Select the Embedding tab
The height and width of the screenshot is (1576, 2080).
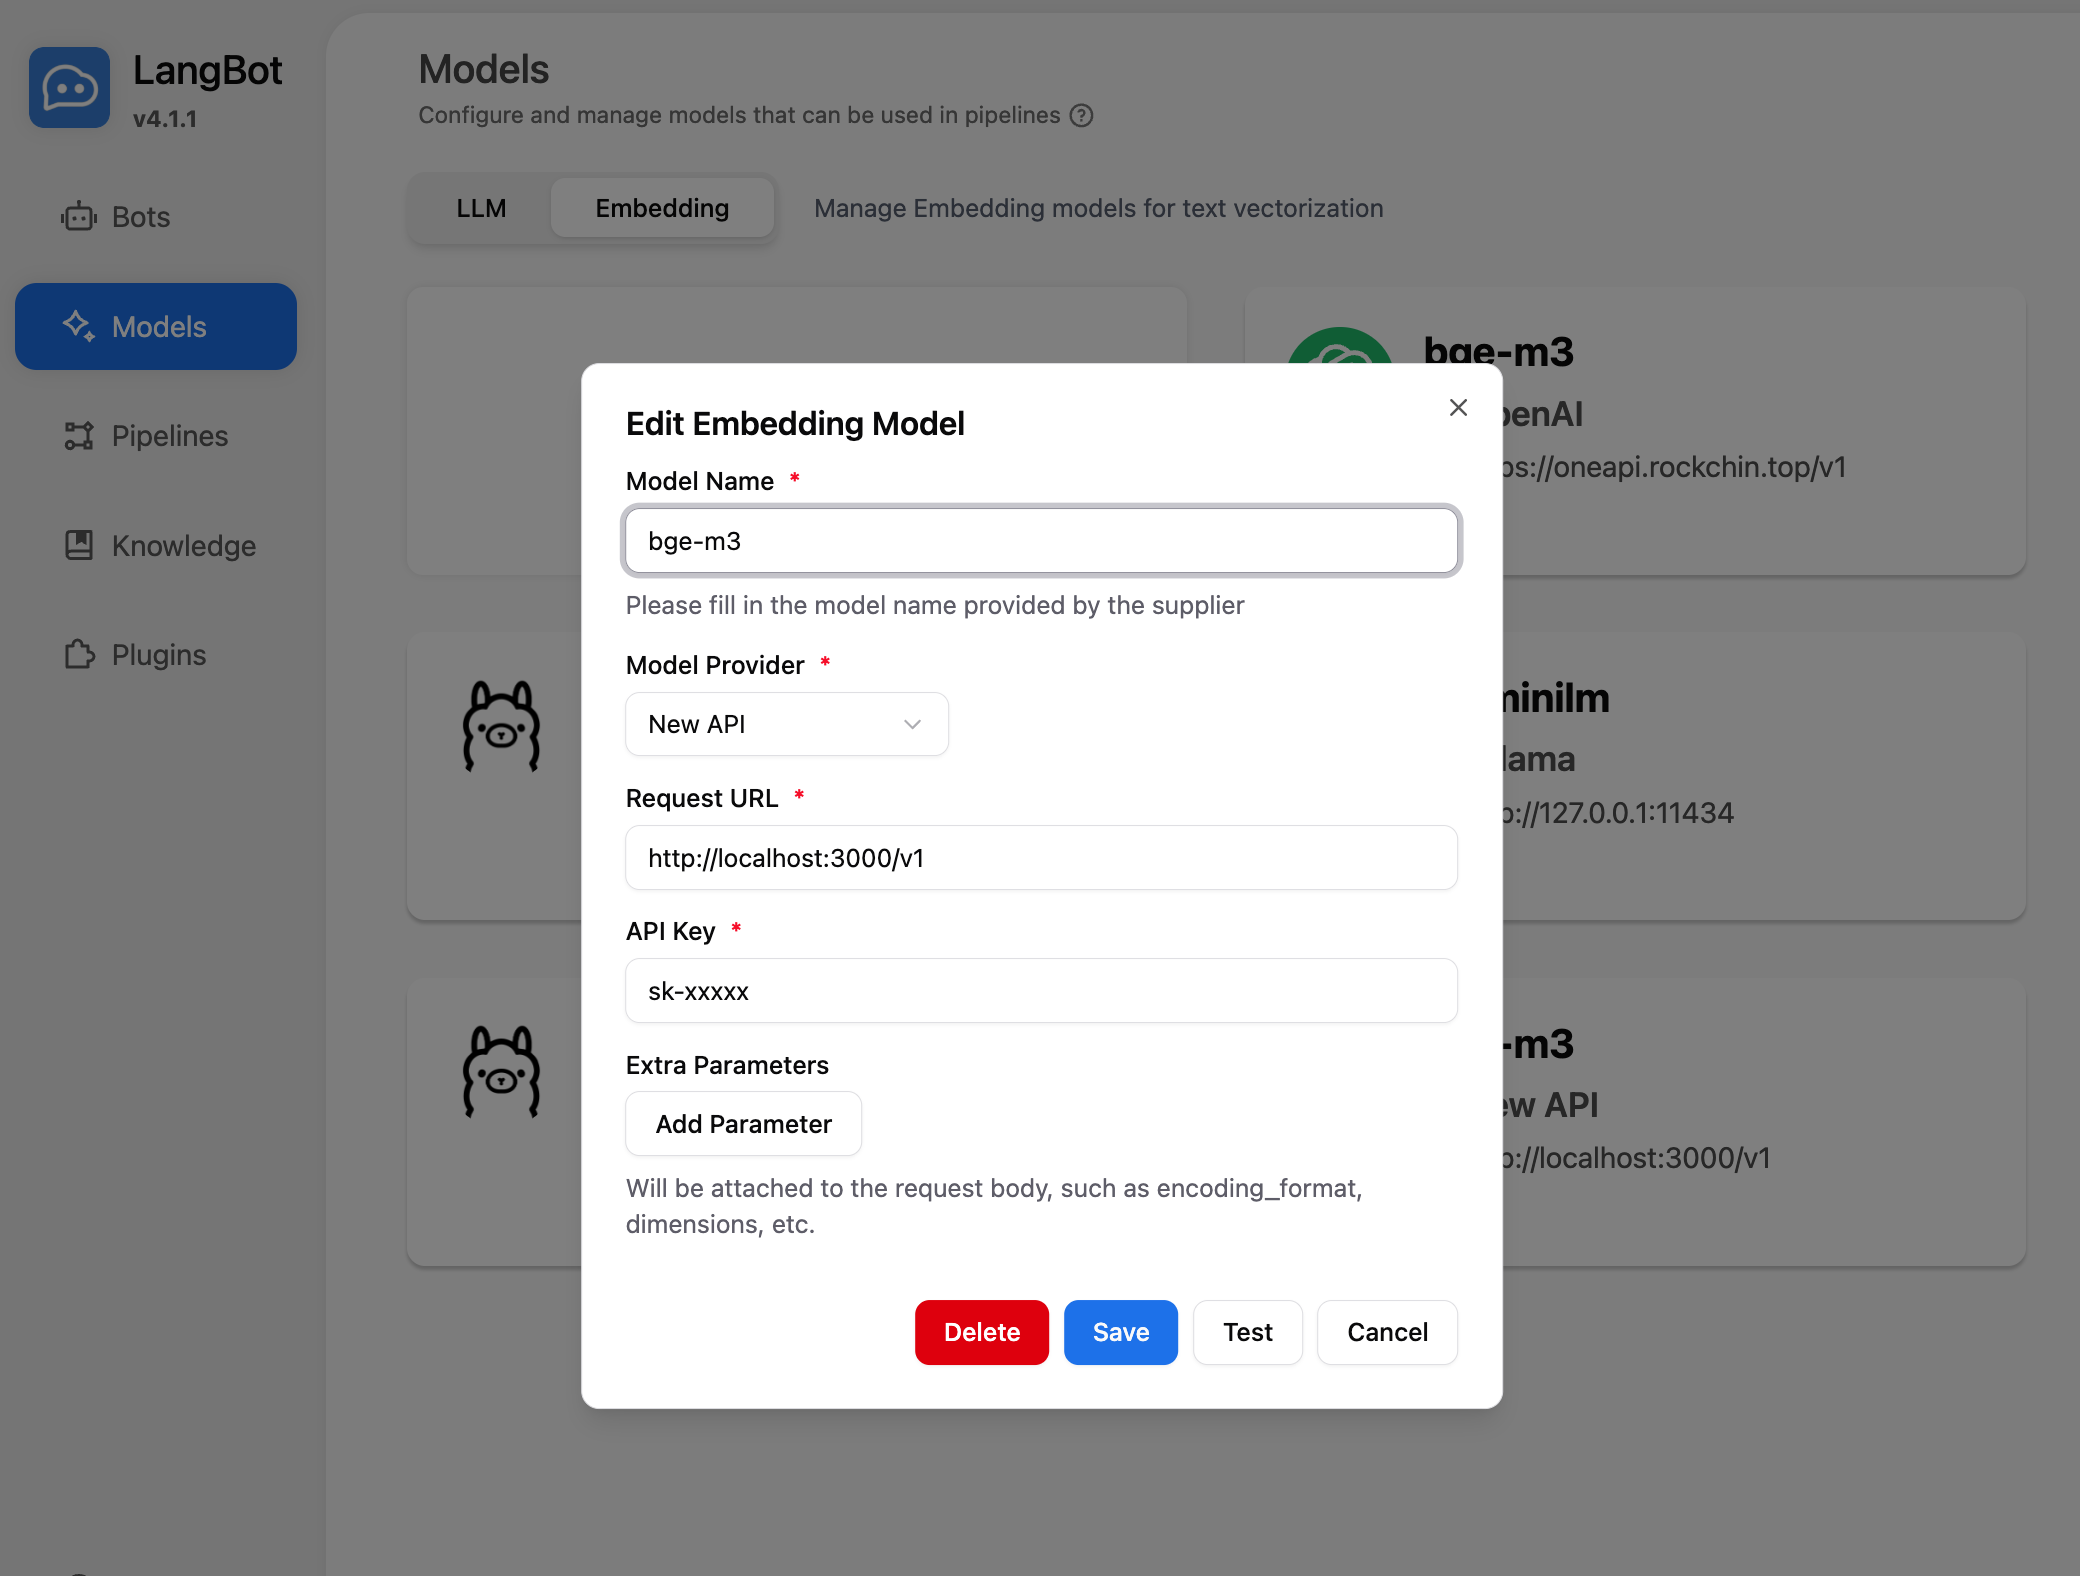point(661,208)
